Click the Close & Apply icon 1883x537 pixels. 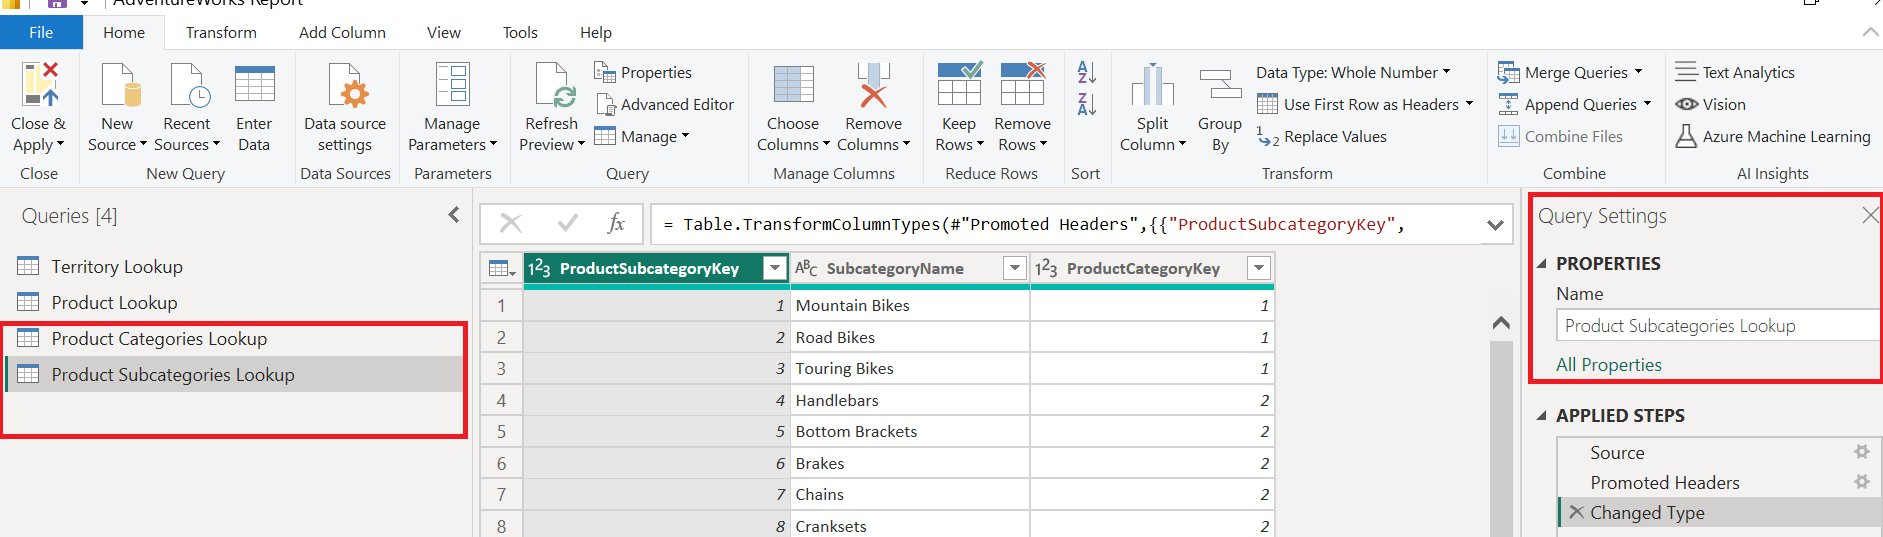pyautogui.click(x=39, y=85)
